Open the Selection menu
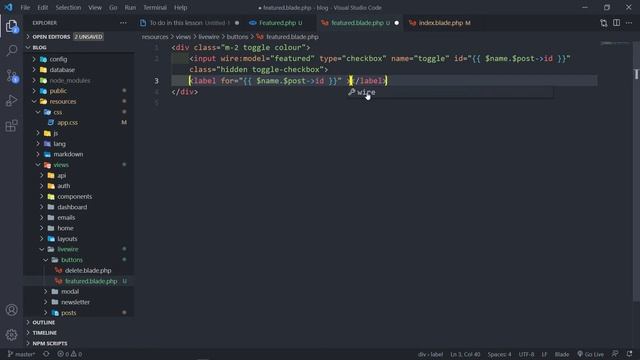This screenshot has width=640, height=360. tap(68, 7)
